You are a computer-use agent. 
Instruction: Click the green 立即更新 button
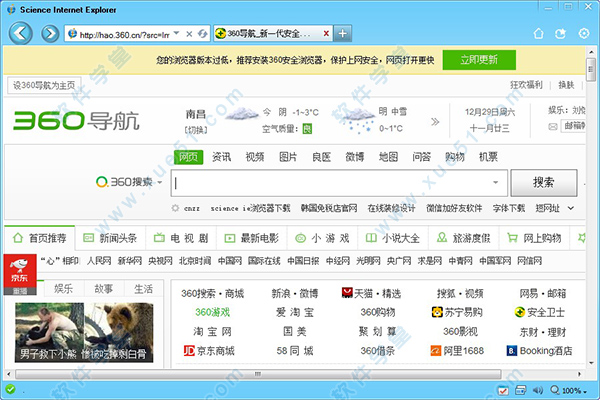(x=479, y=60)
